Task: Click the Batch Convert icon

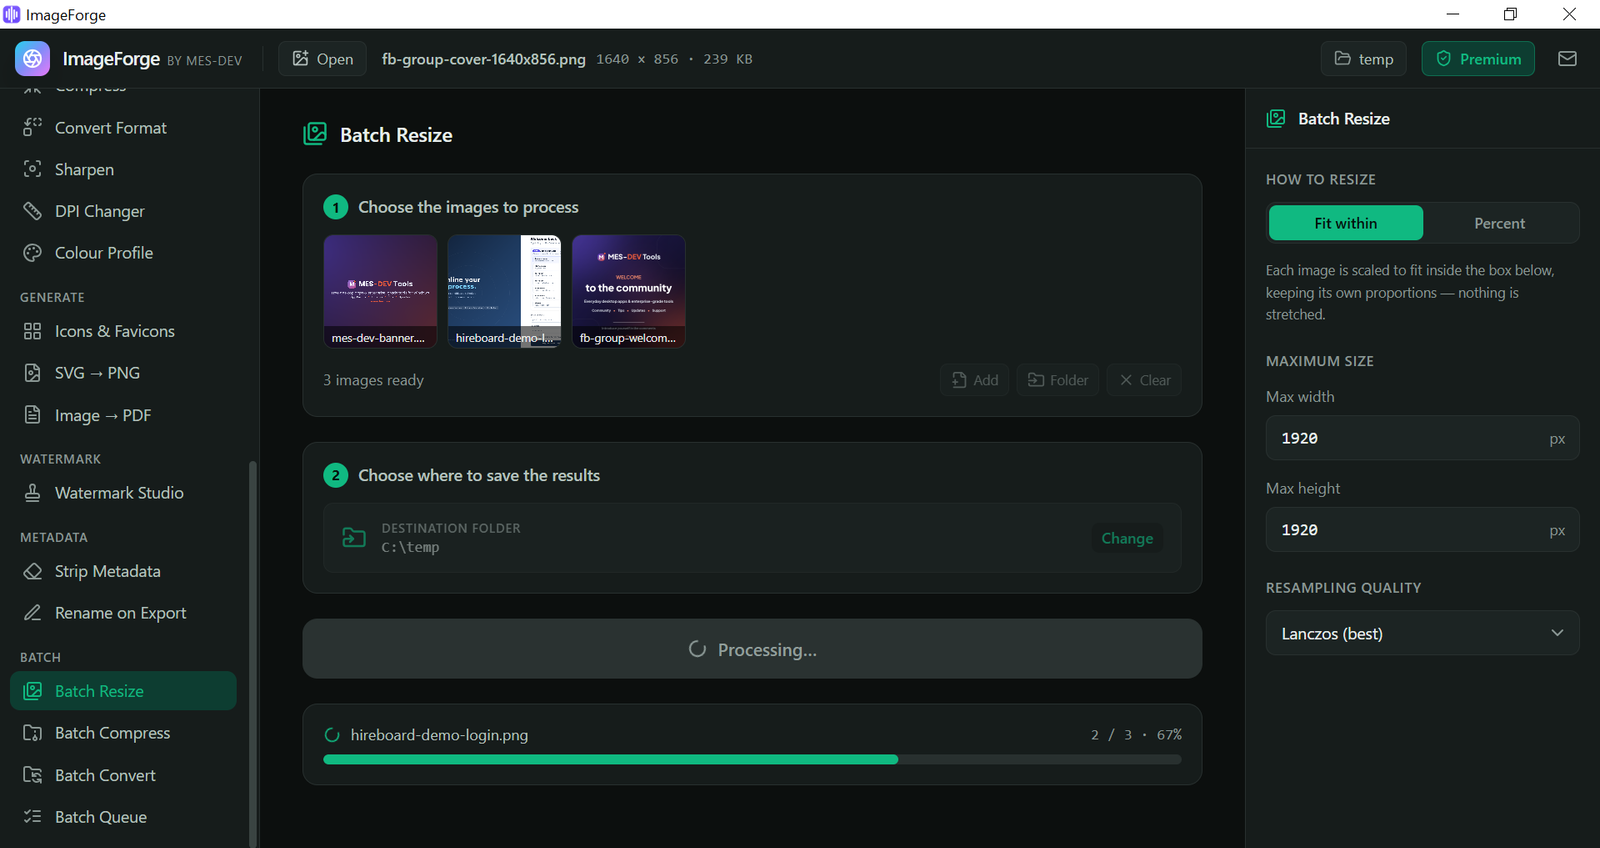Action: pos(33,775)
